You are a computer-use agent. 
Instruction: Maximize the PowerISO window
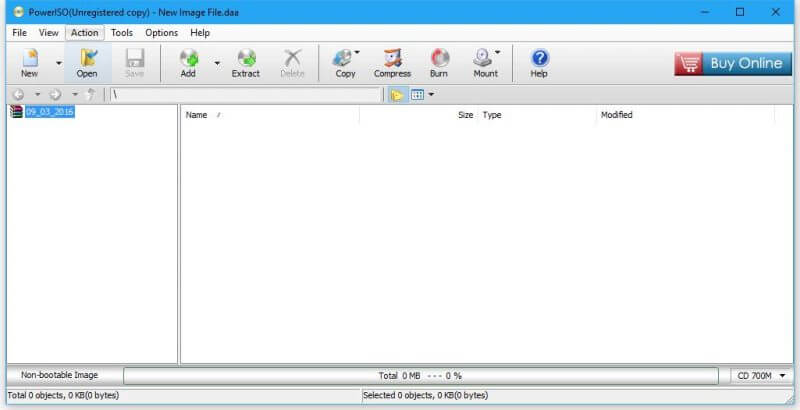tap(740, 12)
